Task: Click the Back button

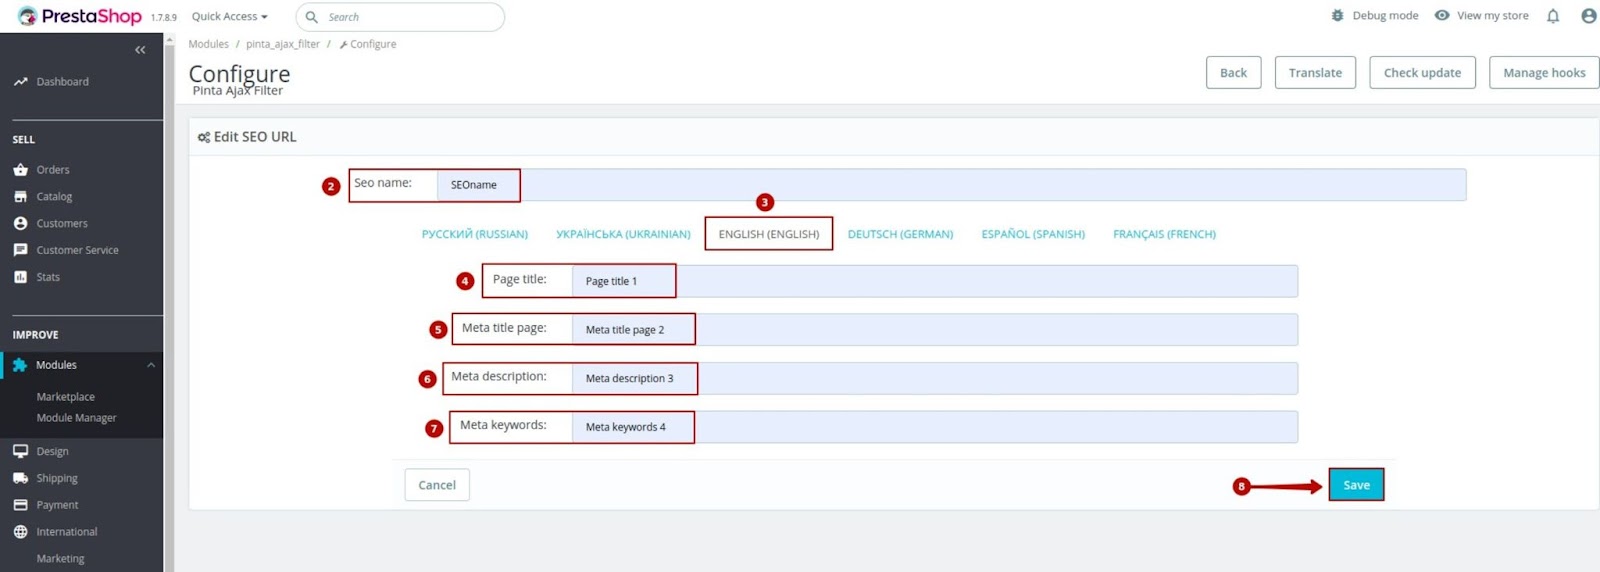Action: pyautogui.click(x=1233, y=73)
